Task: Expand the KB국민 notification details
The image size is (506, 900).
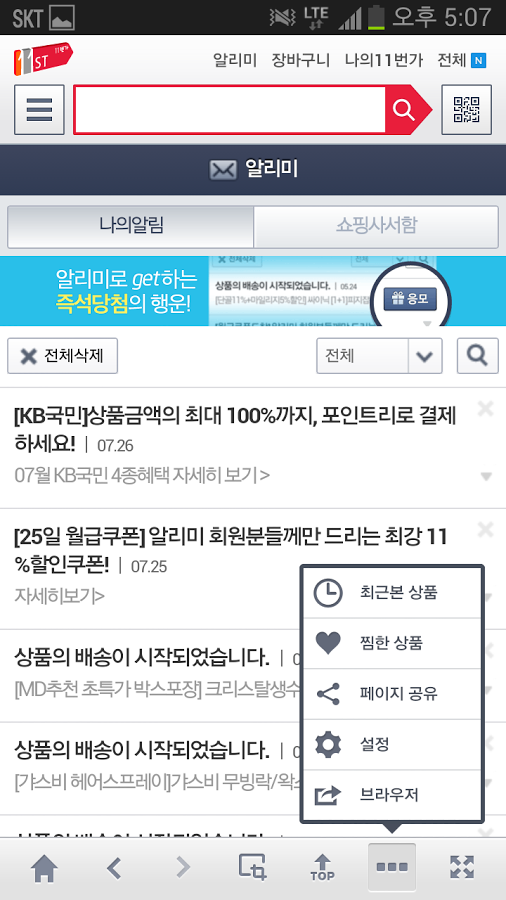Action: click(486, 476)
